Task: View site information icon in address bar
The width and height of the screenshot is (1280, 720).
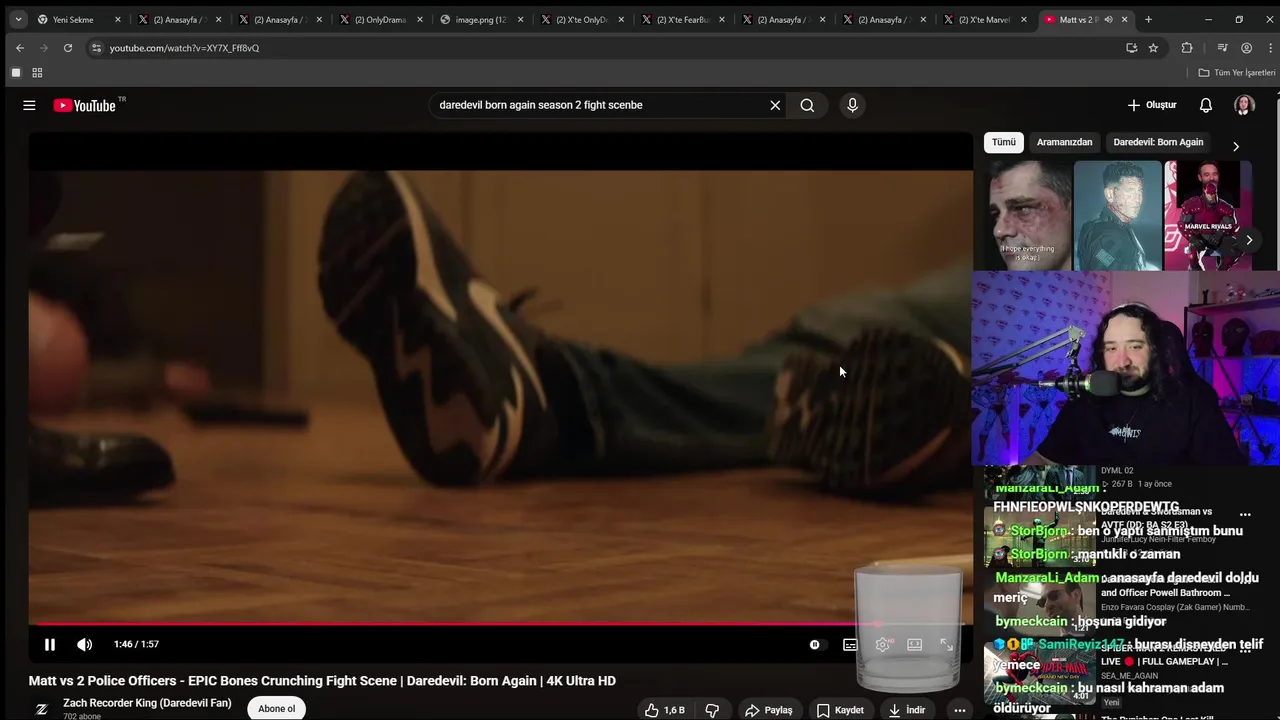Action: [96, 48]
